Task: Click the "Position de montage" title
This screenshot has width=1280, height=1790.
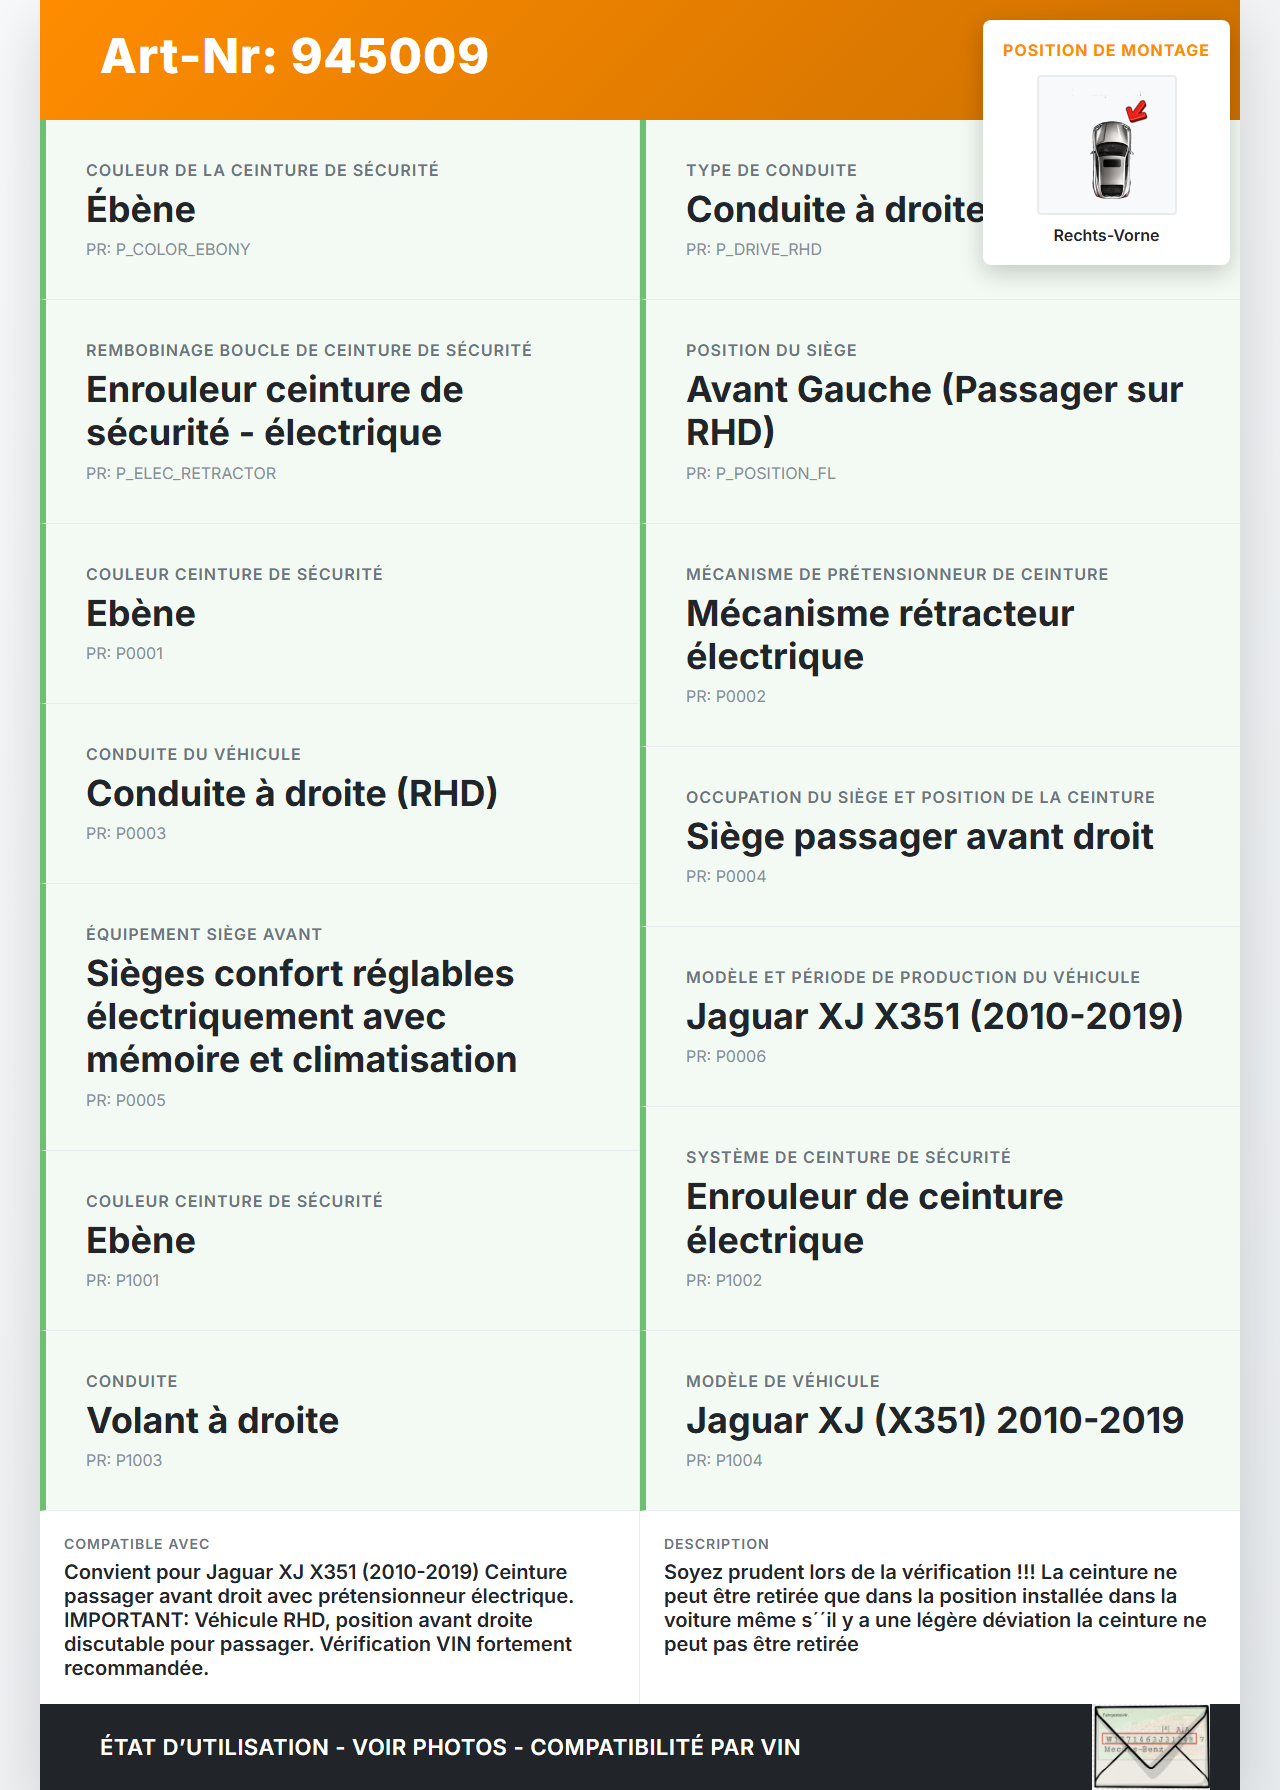Action: (1105, 50)
